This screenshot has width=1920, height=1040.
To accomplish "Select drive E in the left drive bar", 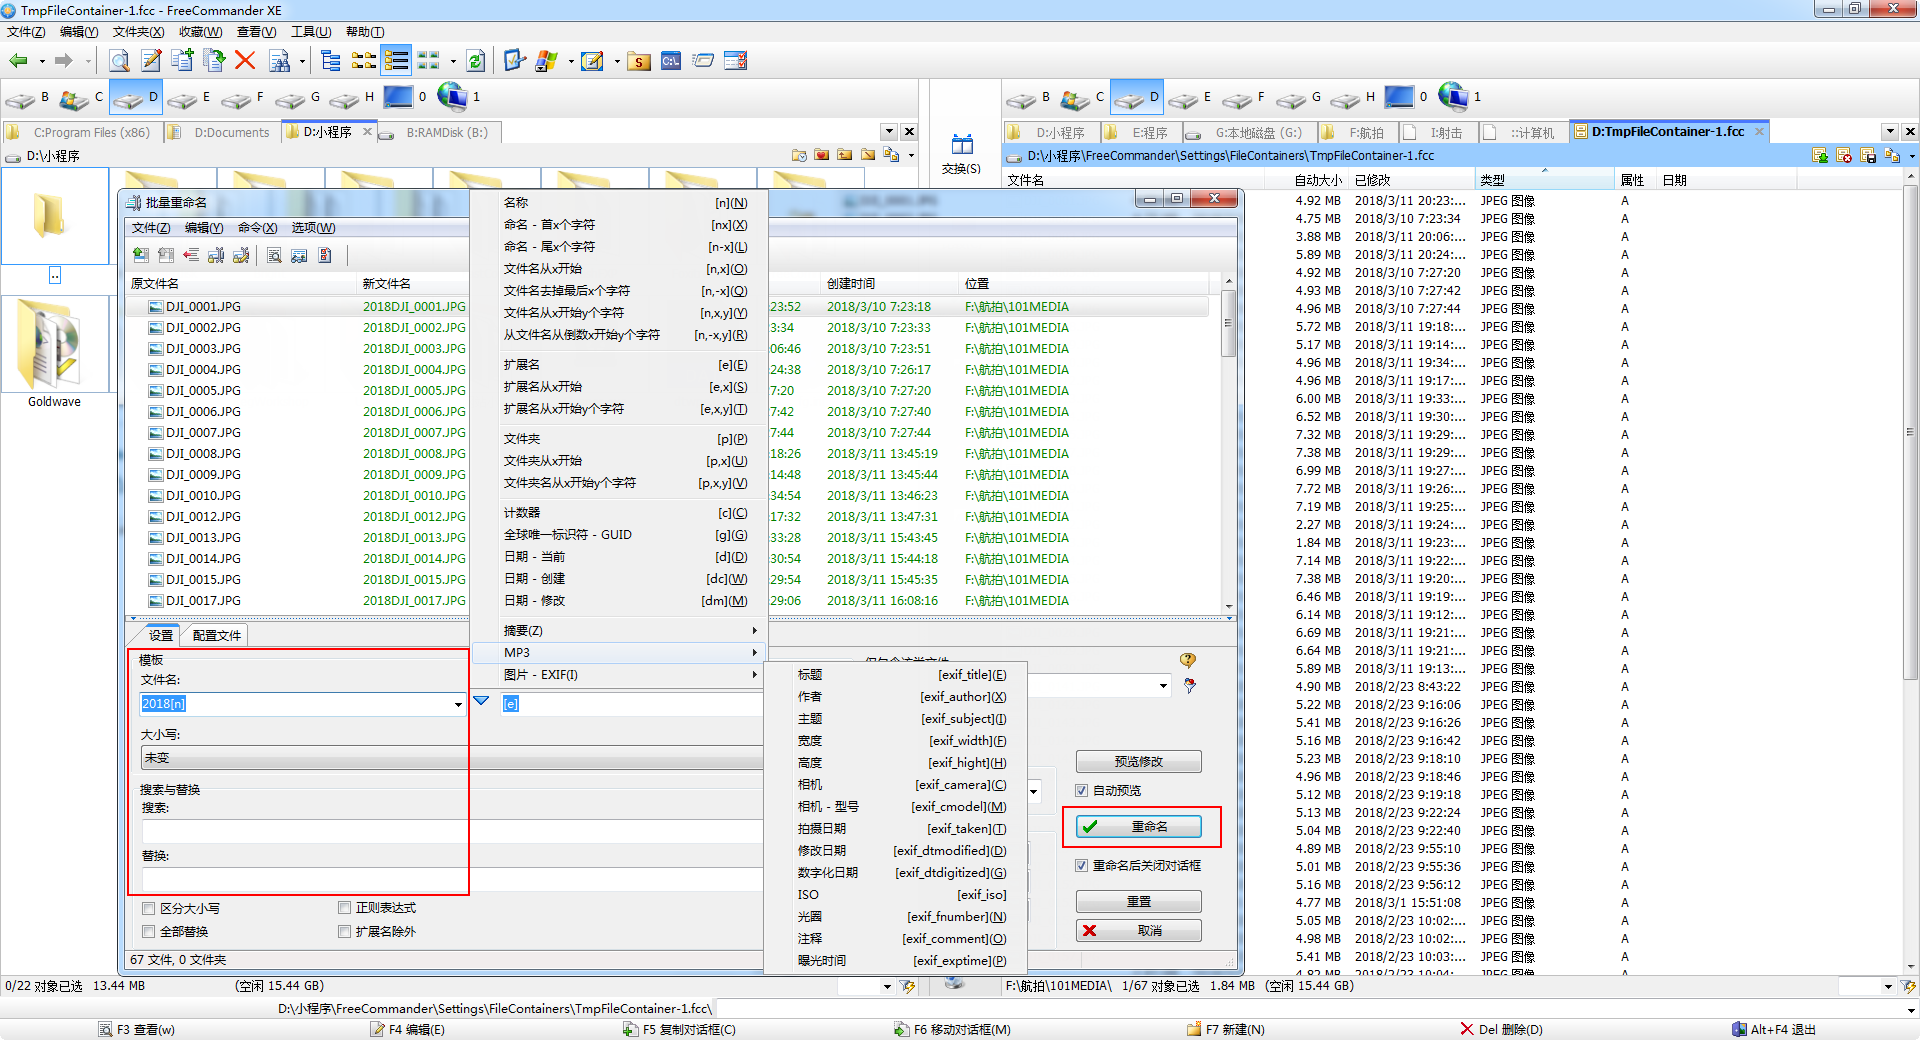I will click(190, 98).
